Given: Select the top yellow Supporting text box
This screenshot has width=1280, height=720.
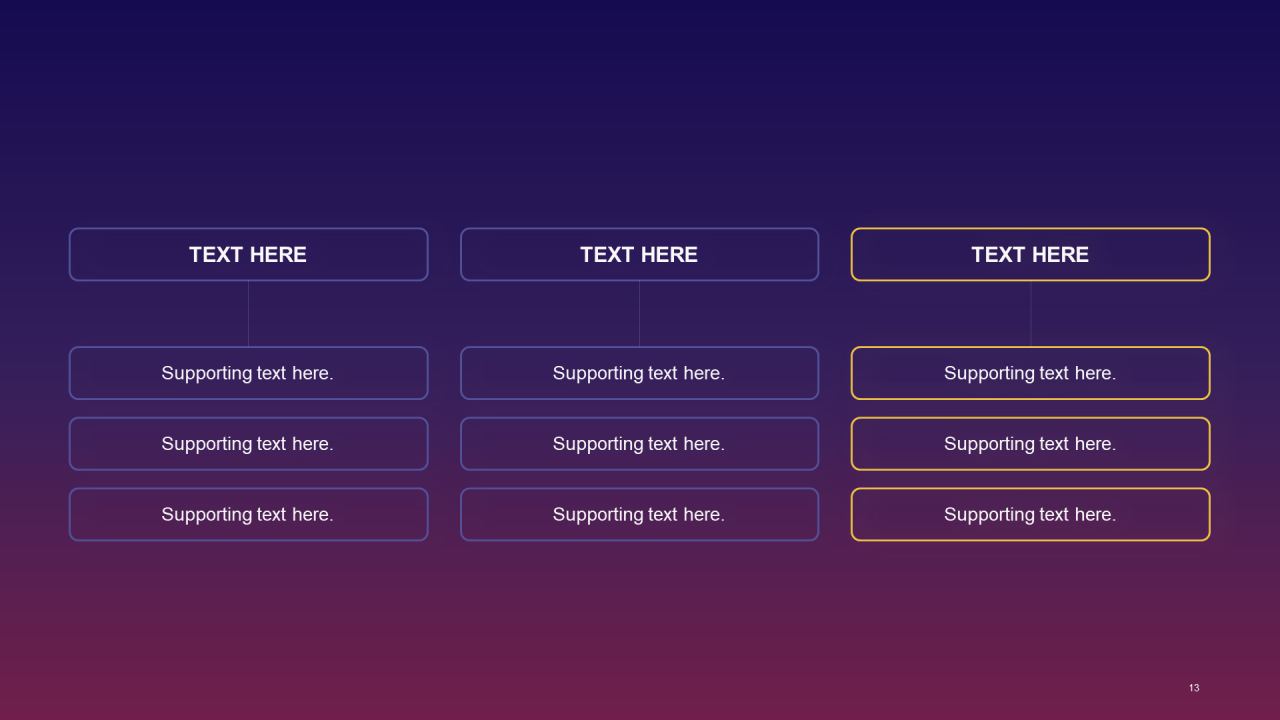Looking at the screenshot, I should (1030, 373).
